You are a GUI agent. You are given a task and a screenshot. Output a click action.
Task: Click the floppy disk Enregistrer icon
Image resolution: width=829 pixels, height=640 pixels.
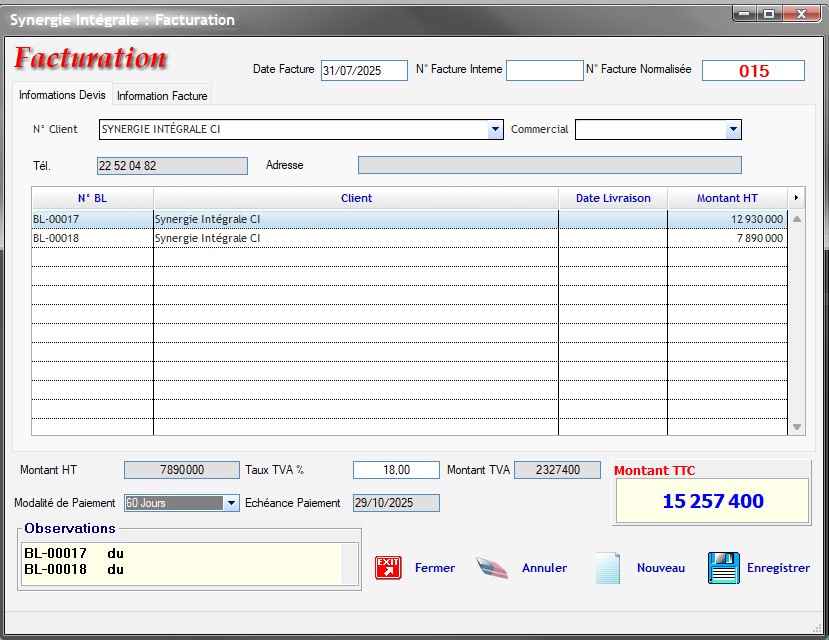(723, 568)
